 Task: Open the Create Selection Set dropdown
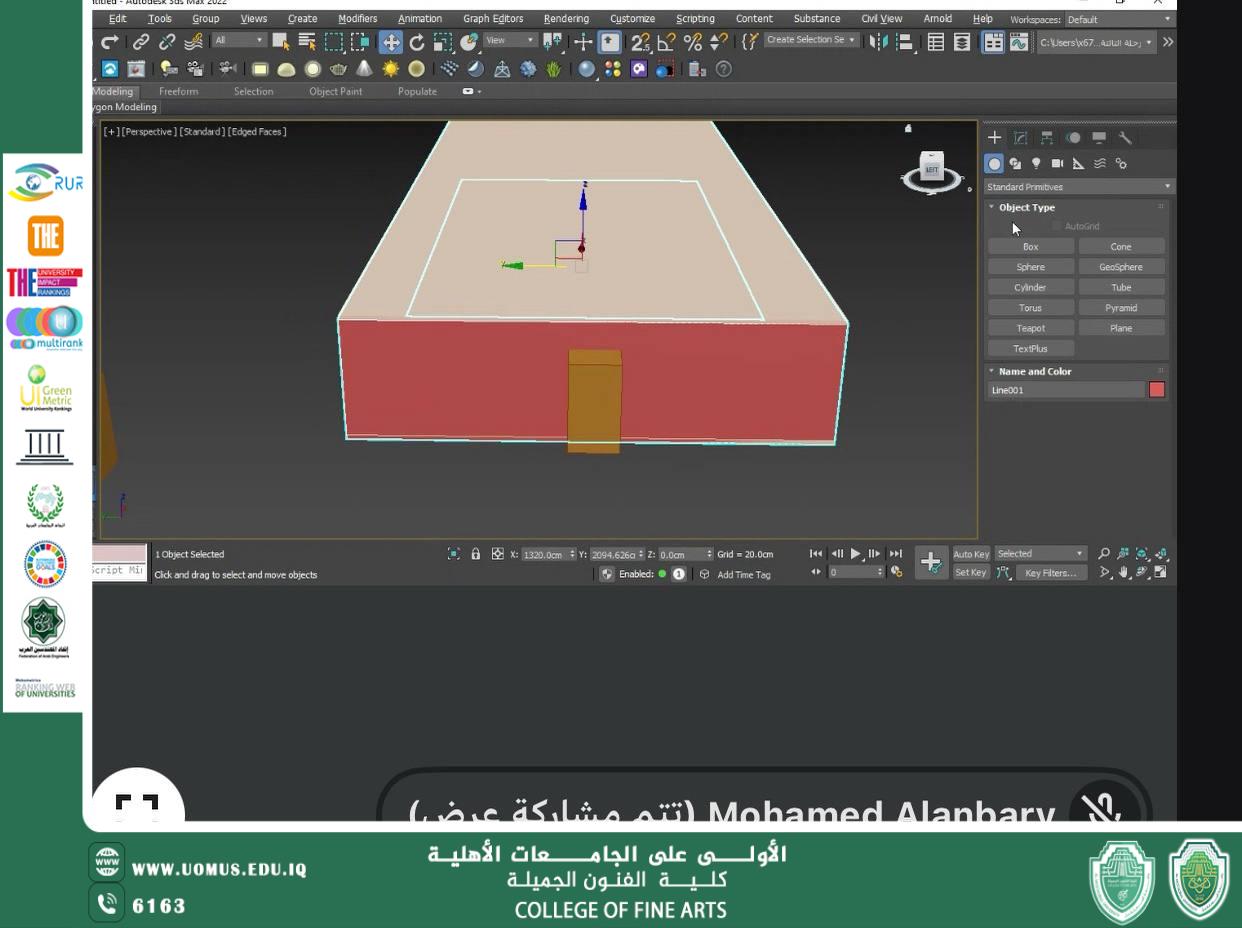pyautogui.click(x=811, y=40)
